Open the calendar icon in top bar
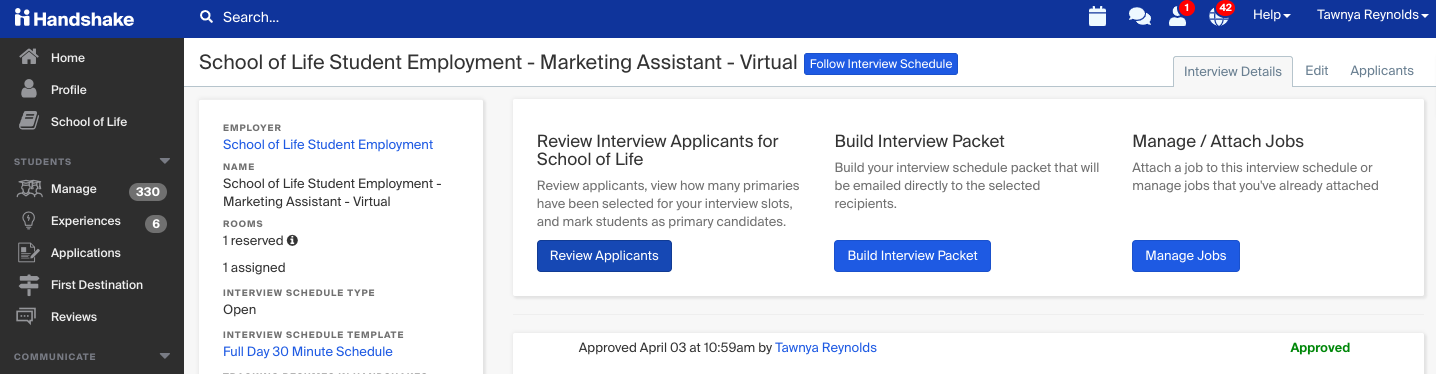1436x374 pixels. pos(1097,16)
